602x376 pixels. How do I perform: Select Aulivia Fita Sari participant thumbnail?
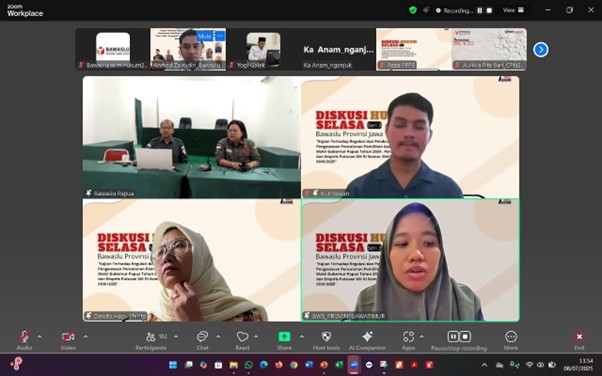[489, 49]
